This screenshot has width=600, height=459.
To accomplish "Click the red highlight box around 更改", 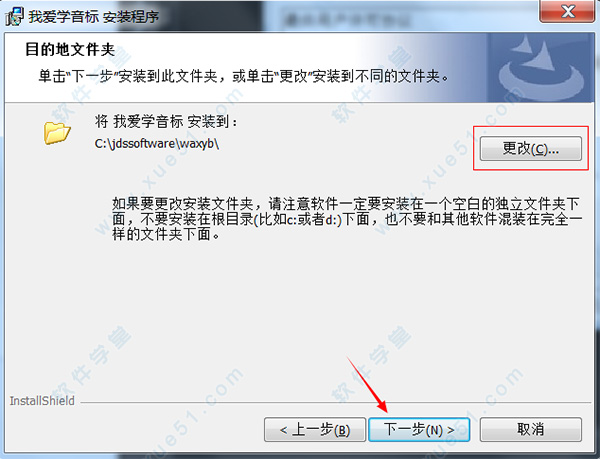I will coord(531,148).
